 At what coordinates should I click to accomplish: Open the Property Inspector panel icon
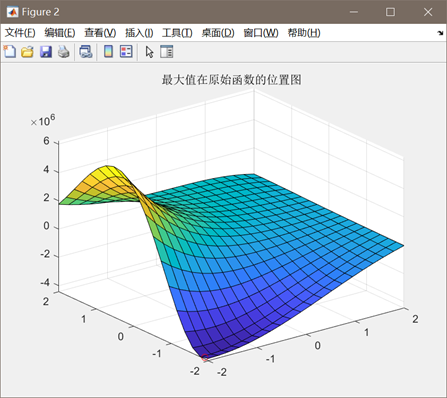(166, 52)
